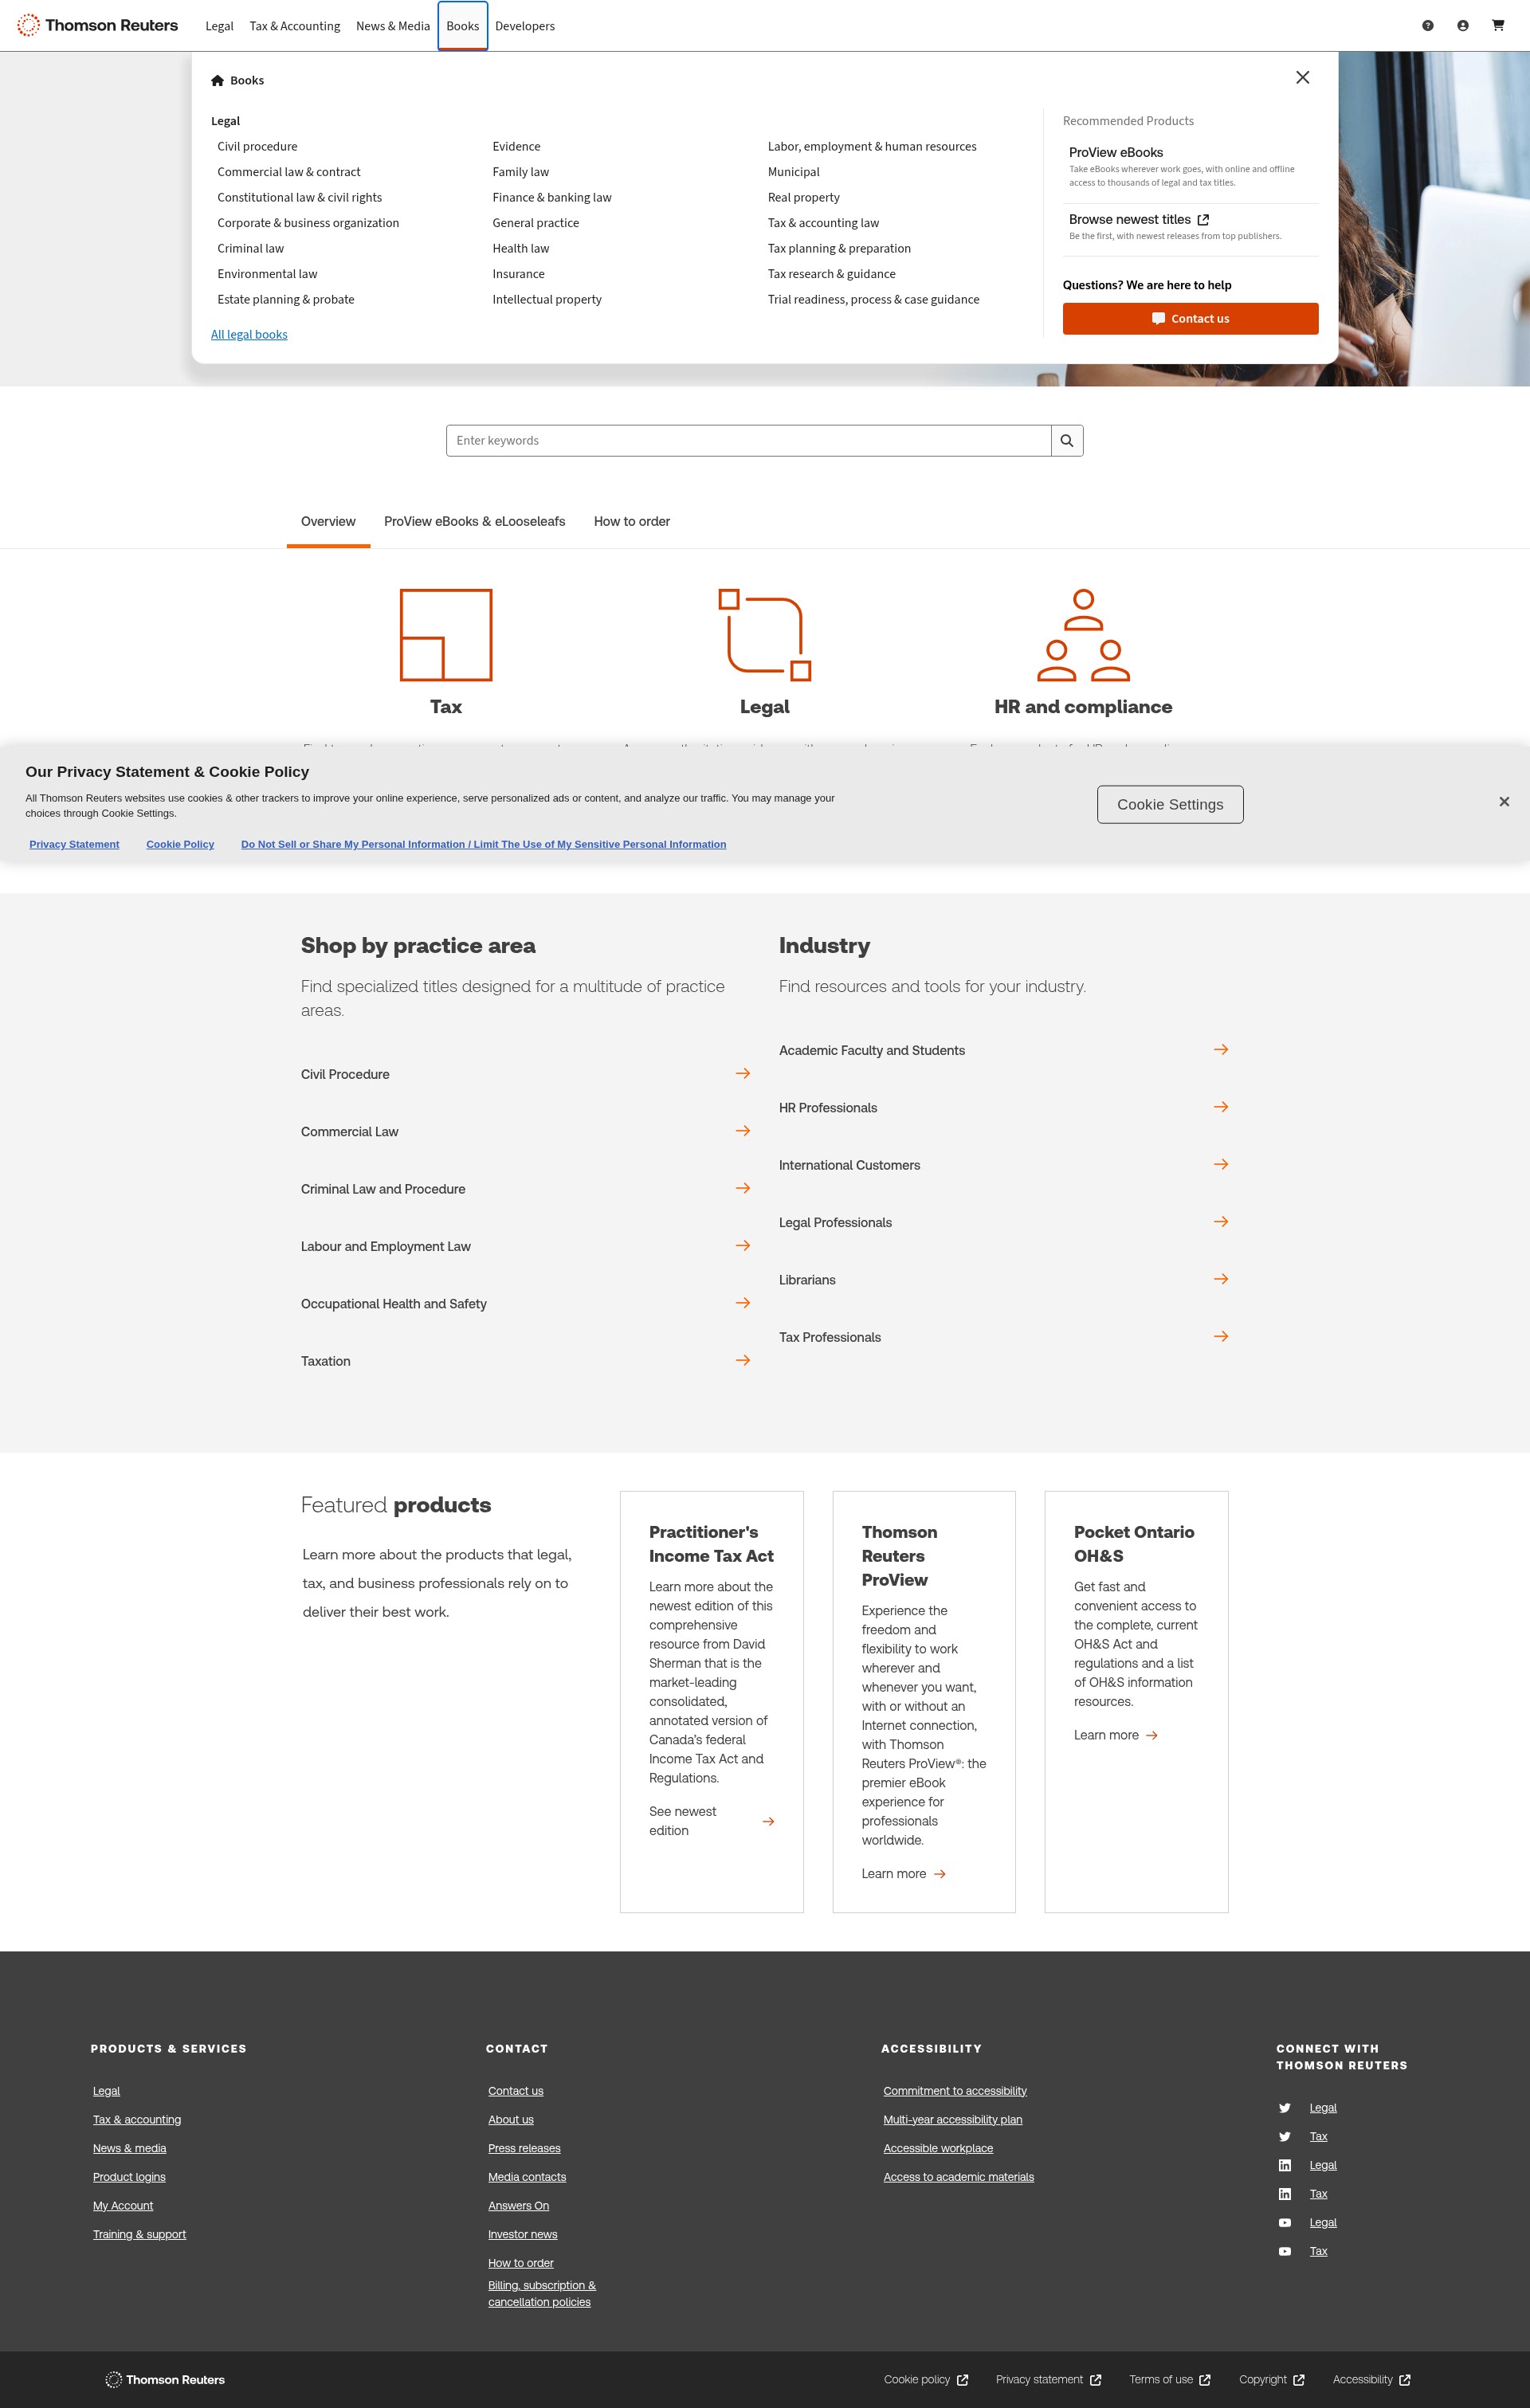Open the Terms of use footer link

(1170, 2380)
